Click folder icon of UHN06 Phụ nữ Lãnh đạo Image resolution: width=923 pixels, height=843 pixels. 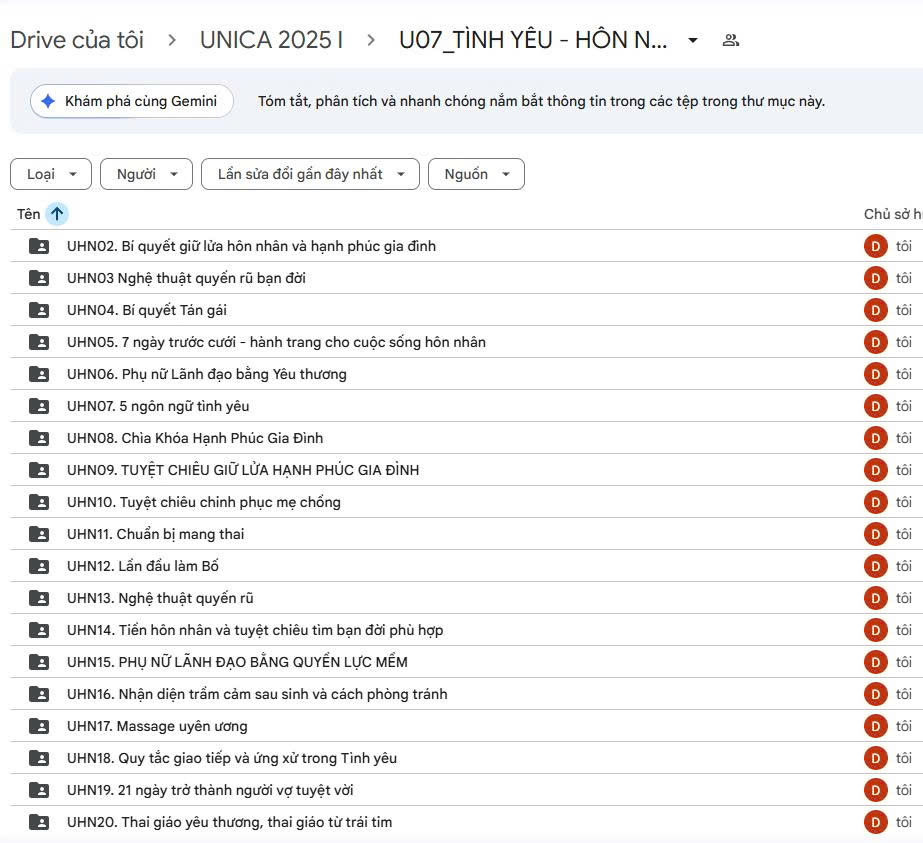pos(39,374)
